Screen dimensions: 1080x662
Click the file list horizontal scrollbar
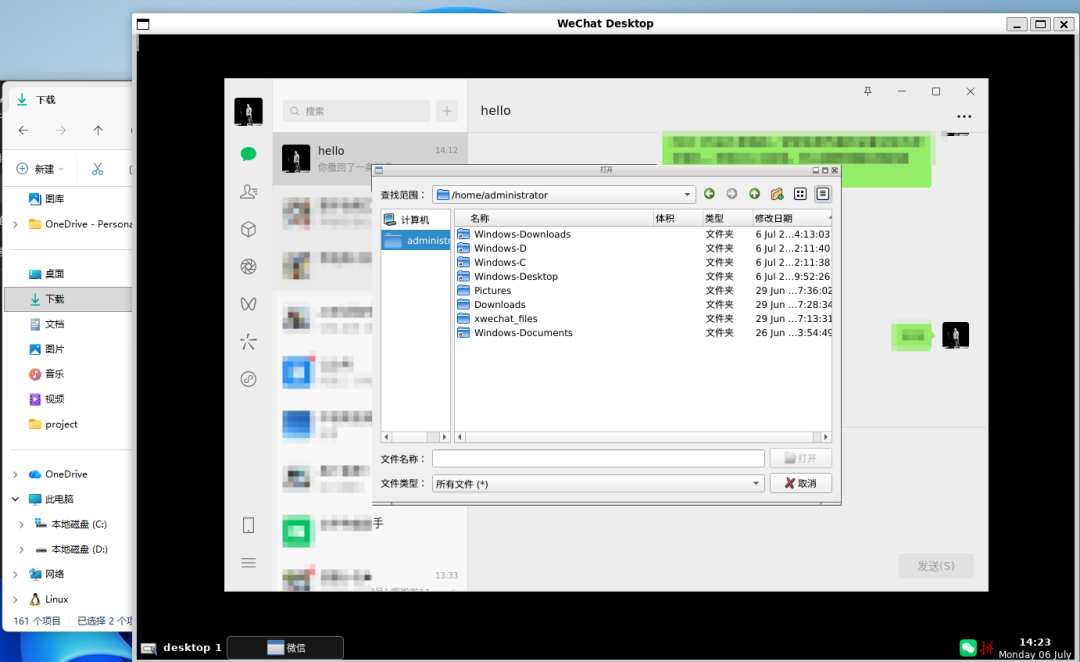643,437
